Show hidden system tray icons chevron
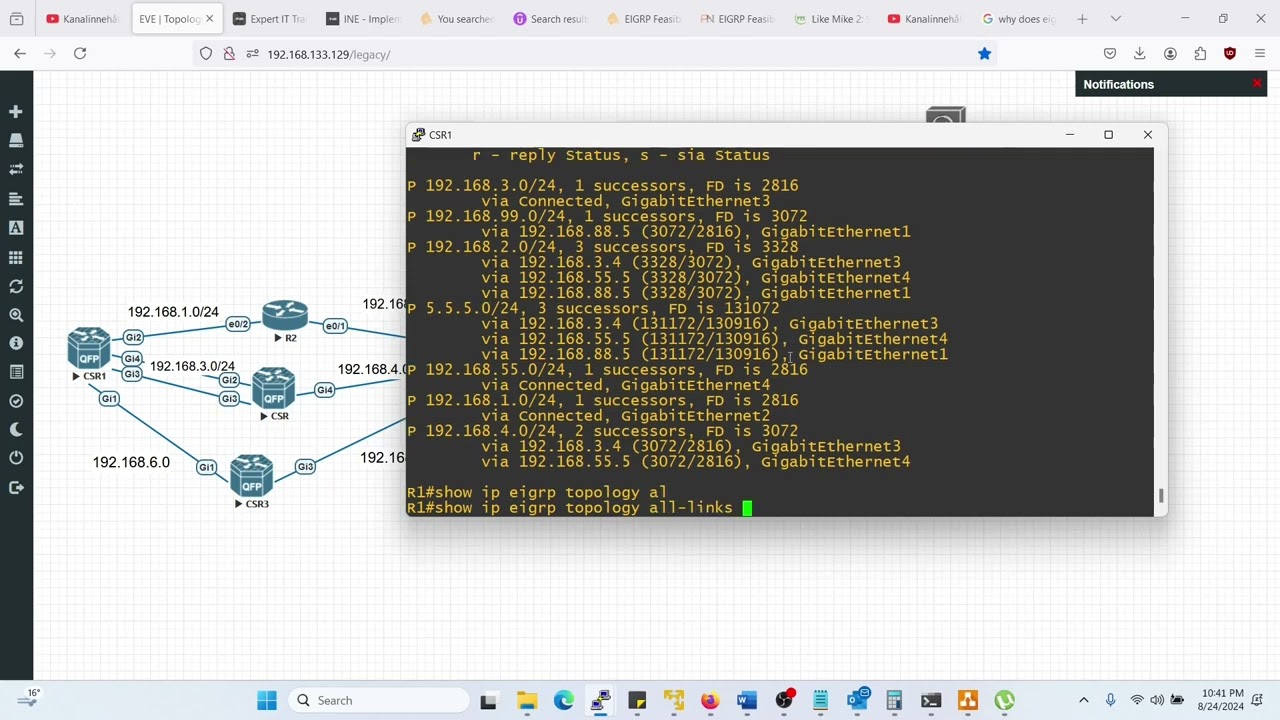The image size is (1280, 720). (x=1084, y=700)
